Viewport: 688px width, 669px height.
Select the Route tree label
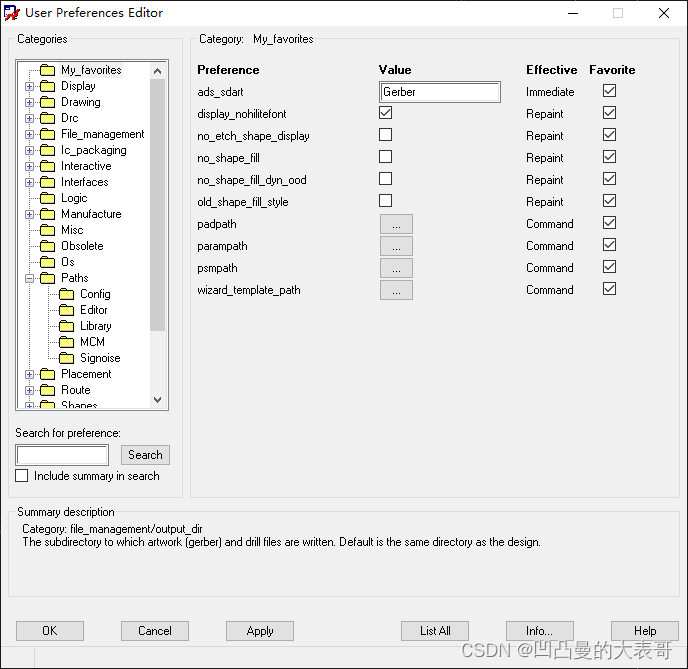pyautogui.click(x=76, y=390)
